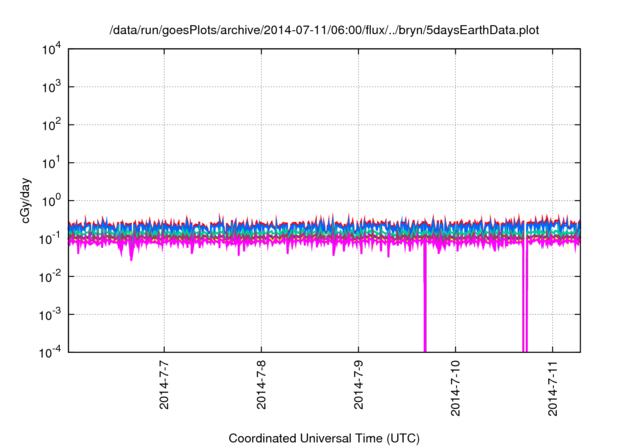The width and height of the screenshot is (640, 448).
Task: Click the 10^0 y-axis tick label
Action: coord(52,201)
